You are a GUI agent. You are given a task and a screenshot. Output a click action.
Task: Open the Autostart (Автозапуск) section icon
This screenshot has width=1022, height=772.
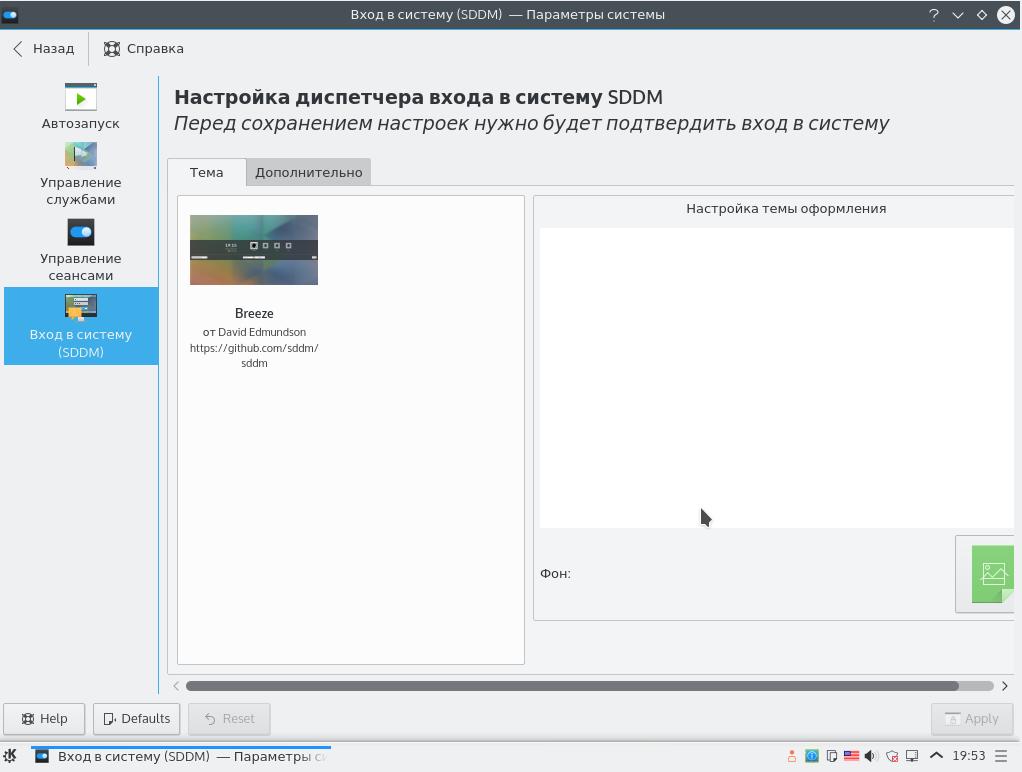pos(81,97)
